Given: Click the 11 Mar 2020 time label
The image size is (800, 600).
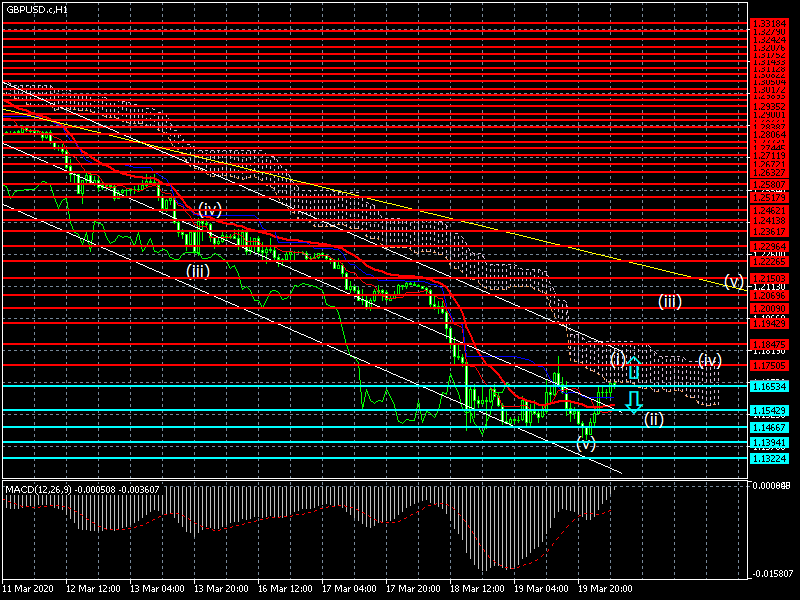Looking at the screenshot, I should 28,588.
